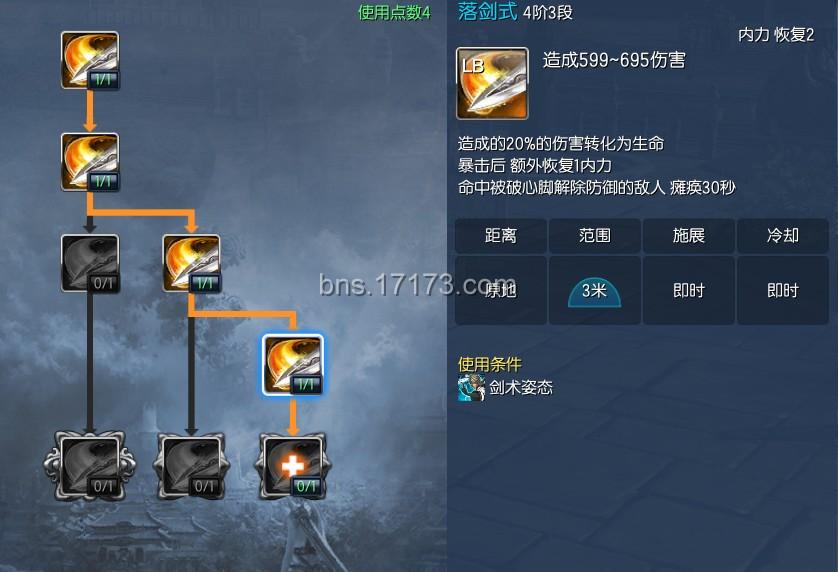
Task: Click the 即时 value under 冷却
Action: click(783, 290)
